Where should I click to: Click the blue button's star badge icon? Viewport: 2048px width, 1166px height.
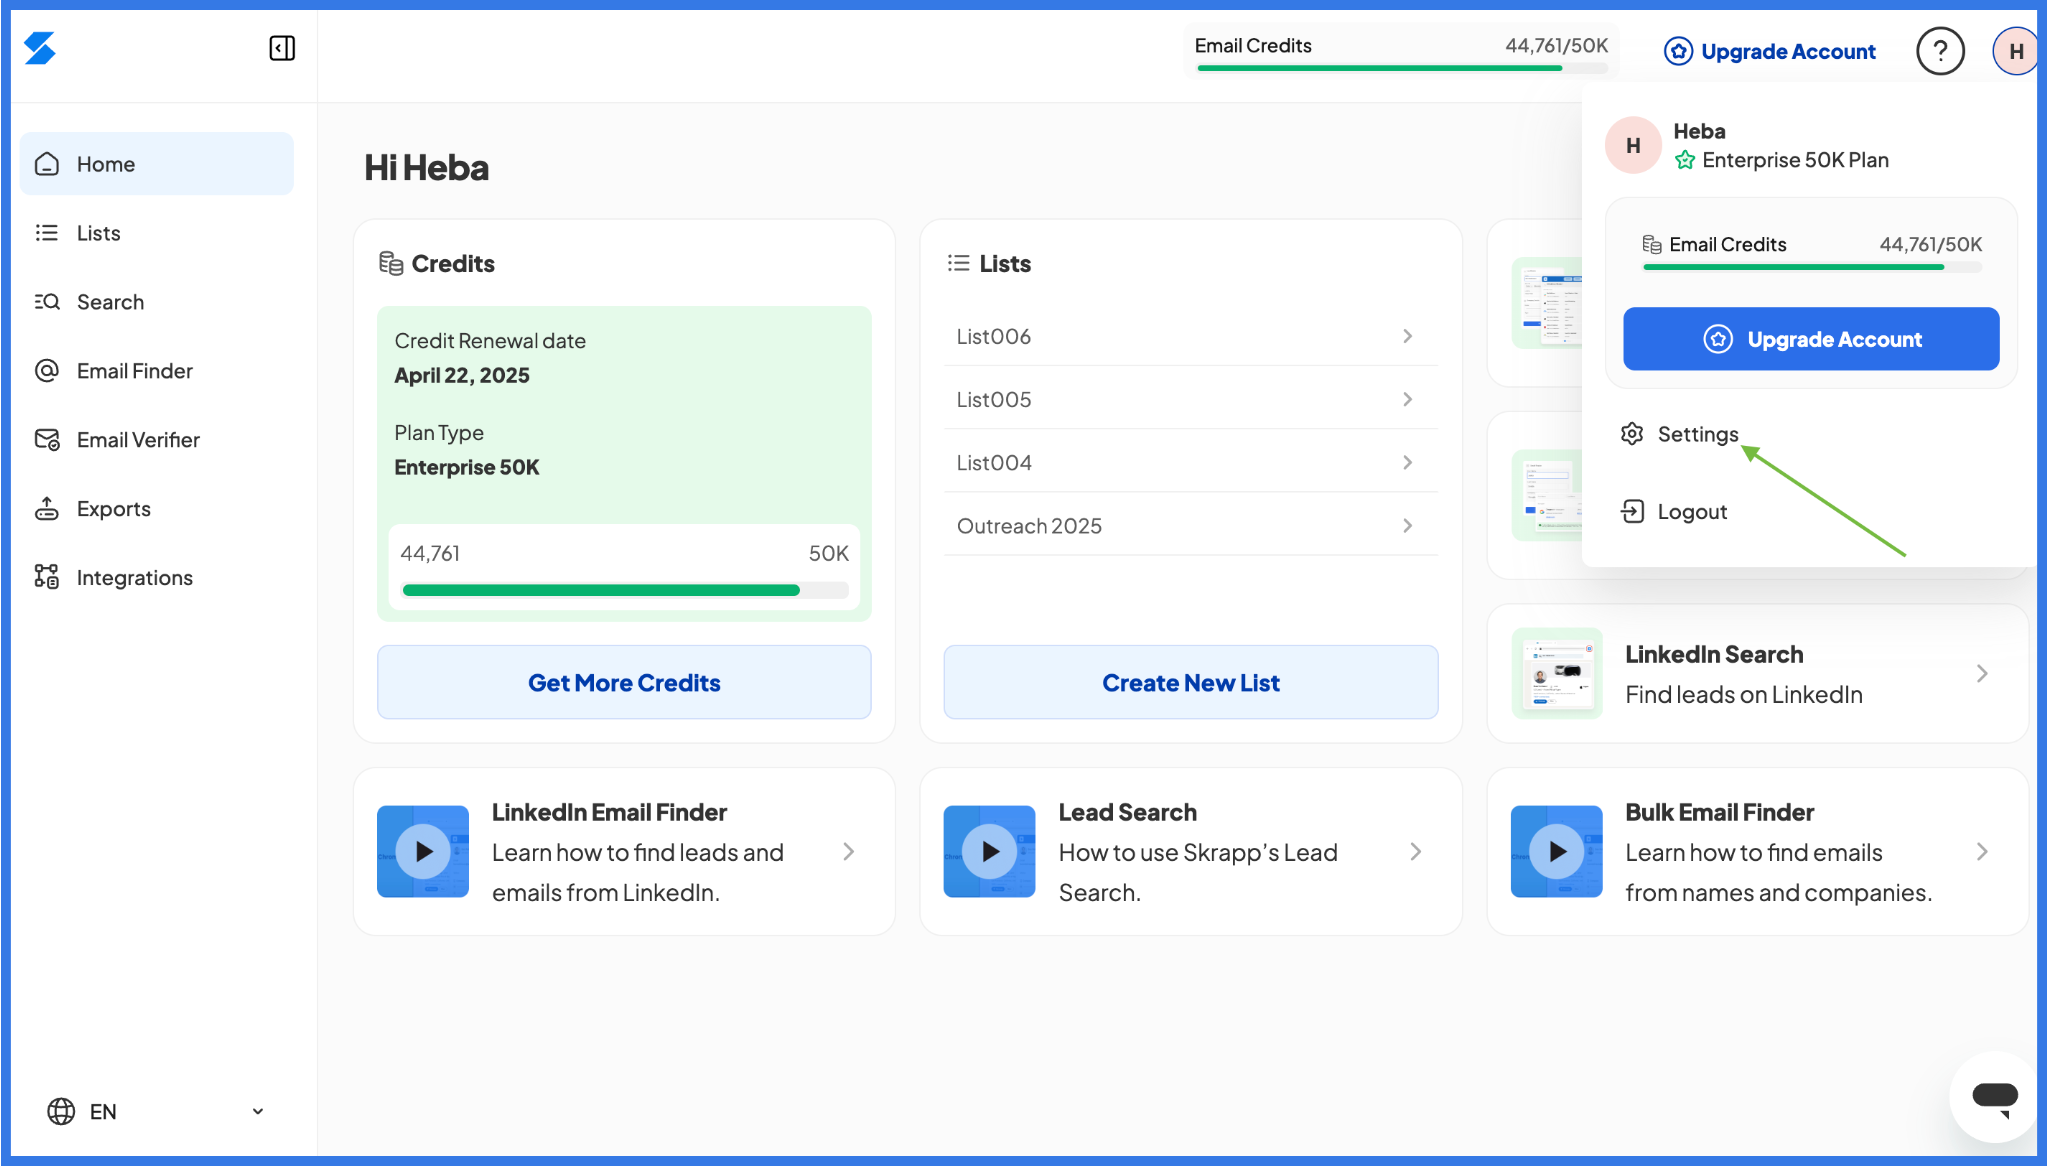(x=1717, y=339)
